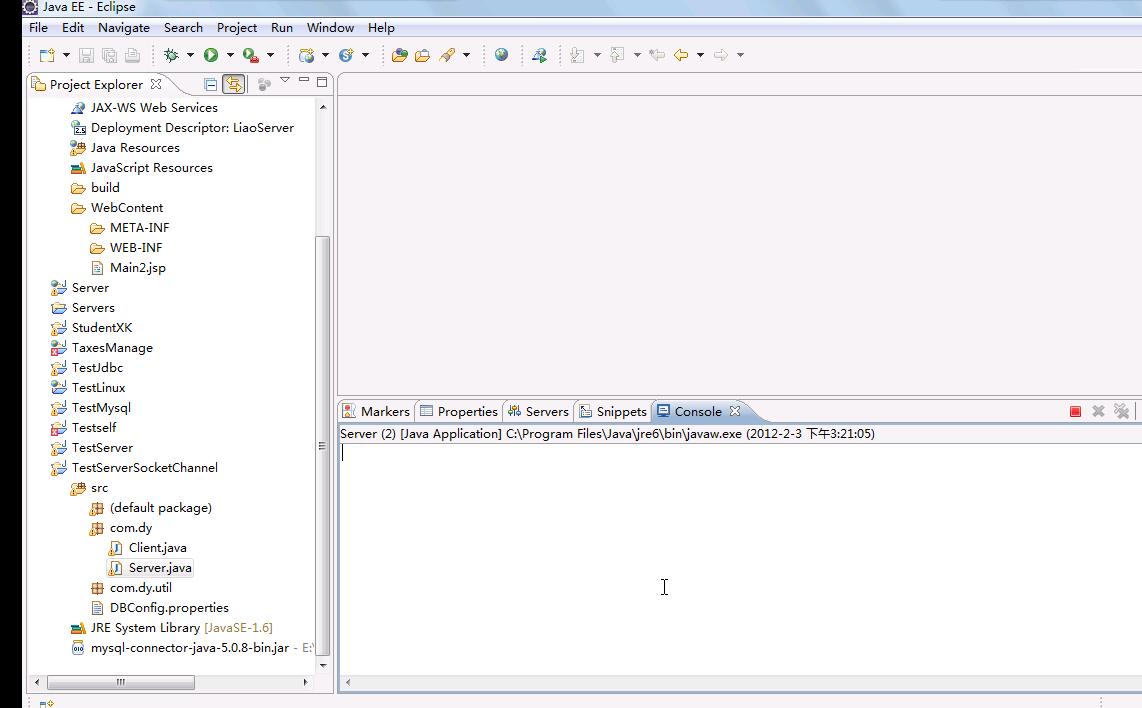The image size is (1142, 708).
Task: Switch to the Servers tab
Action: coord(539,412)
